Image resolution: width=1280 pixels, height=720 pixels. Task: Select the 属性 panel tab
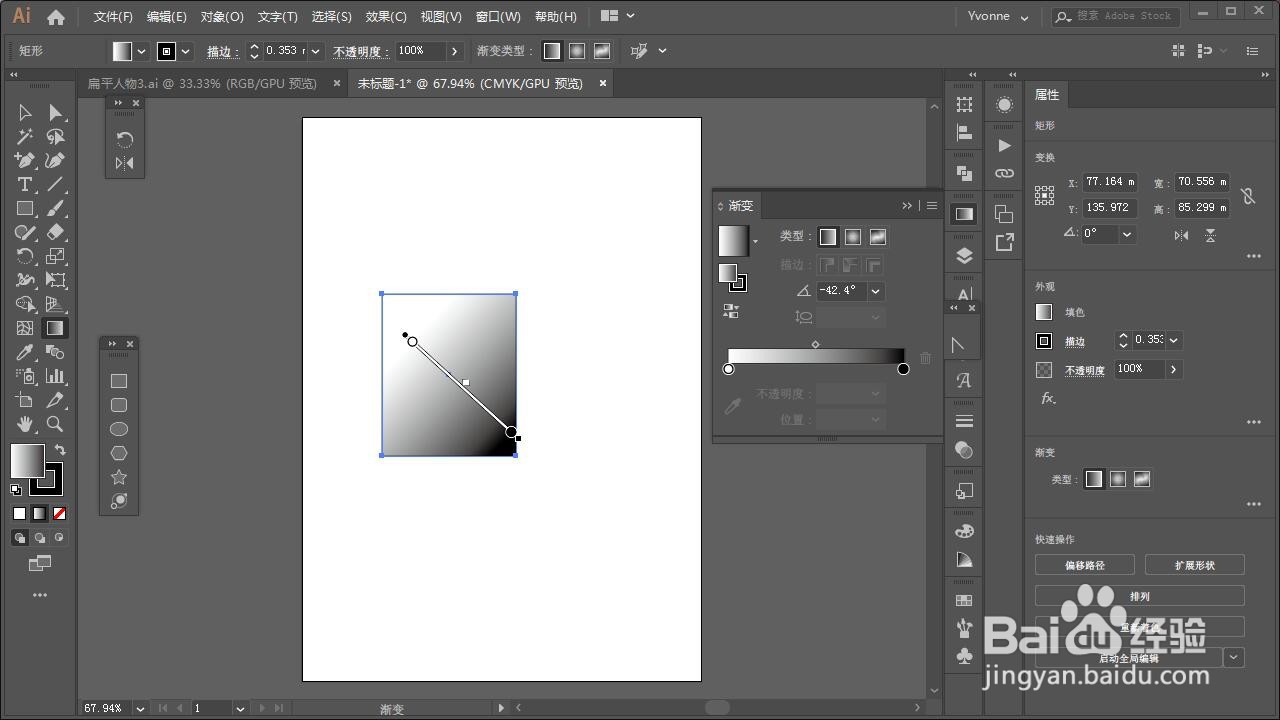[1047, 95]
